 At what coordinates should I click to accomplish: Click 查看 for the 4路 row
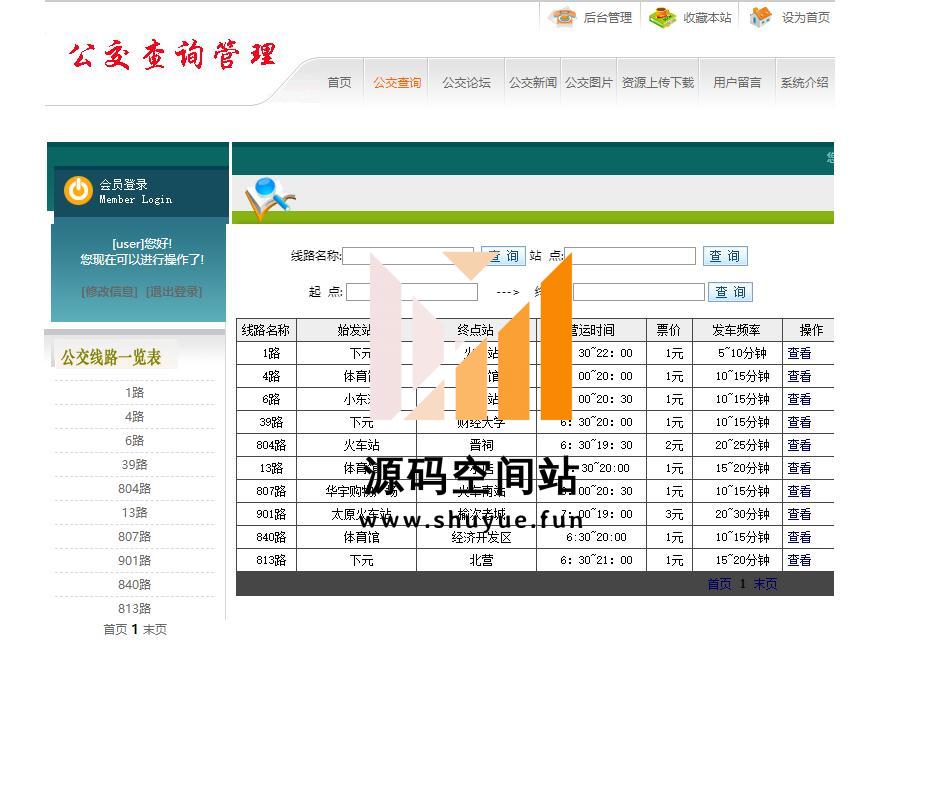[x=799, y=376]
